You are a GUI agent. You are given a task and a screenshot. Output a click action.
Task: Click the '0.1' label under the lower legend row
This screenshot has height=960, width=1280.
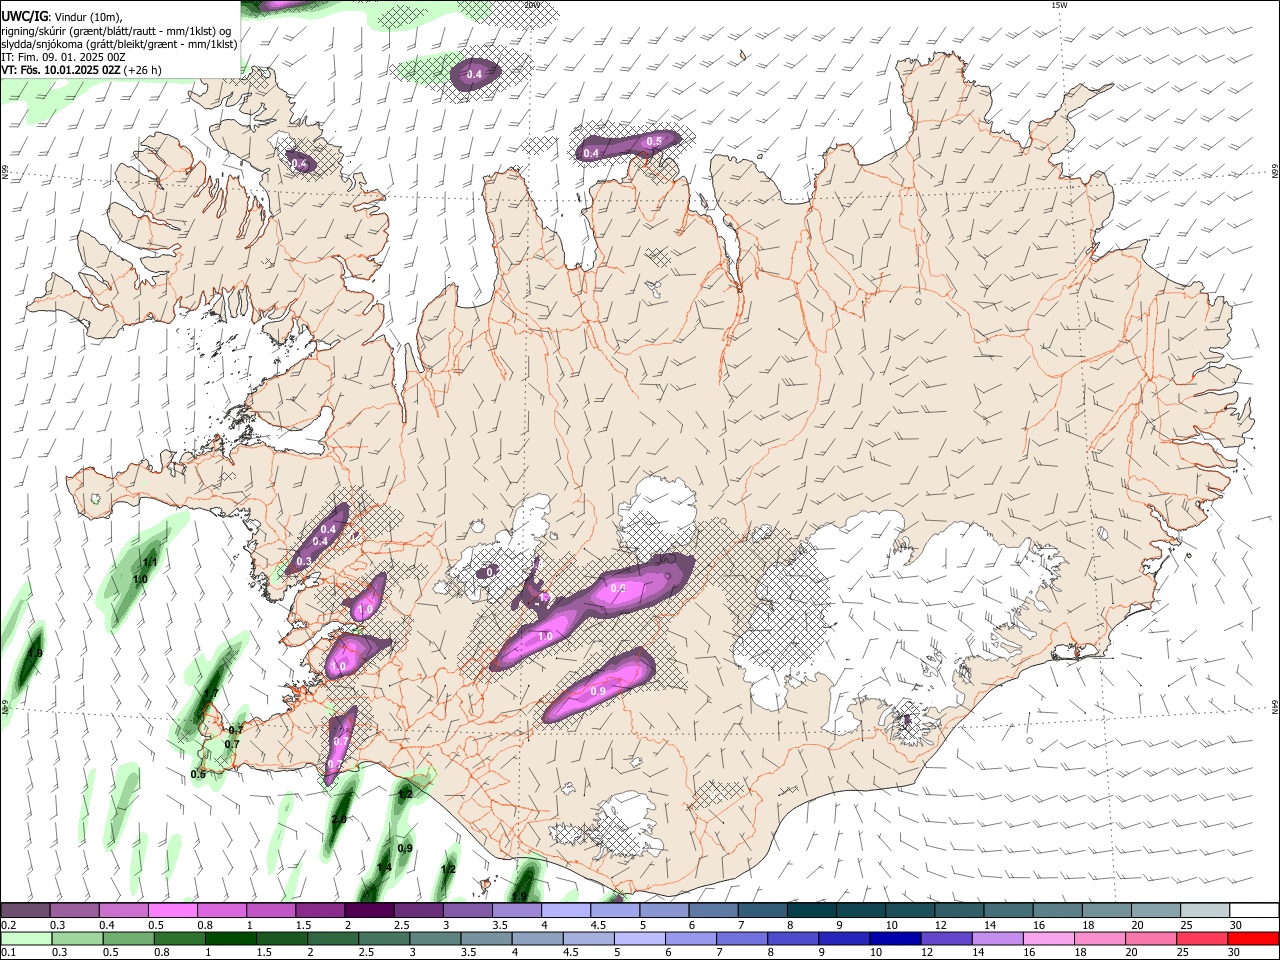click(x=8, y=953)
